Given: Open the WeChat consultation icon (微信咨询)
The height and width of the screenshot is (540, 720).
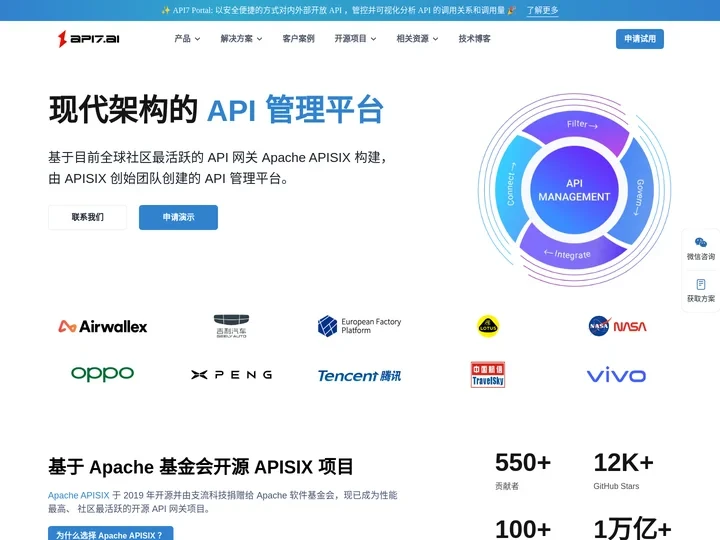Looking at the screenshot, I should click(701, 242).
